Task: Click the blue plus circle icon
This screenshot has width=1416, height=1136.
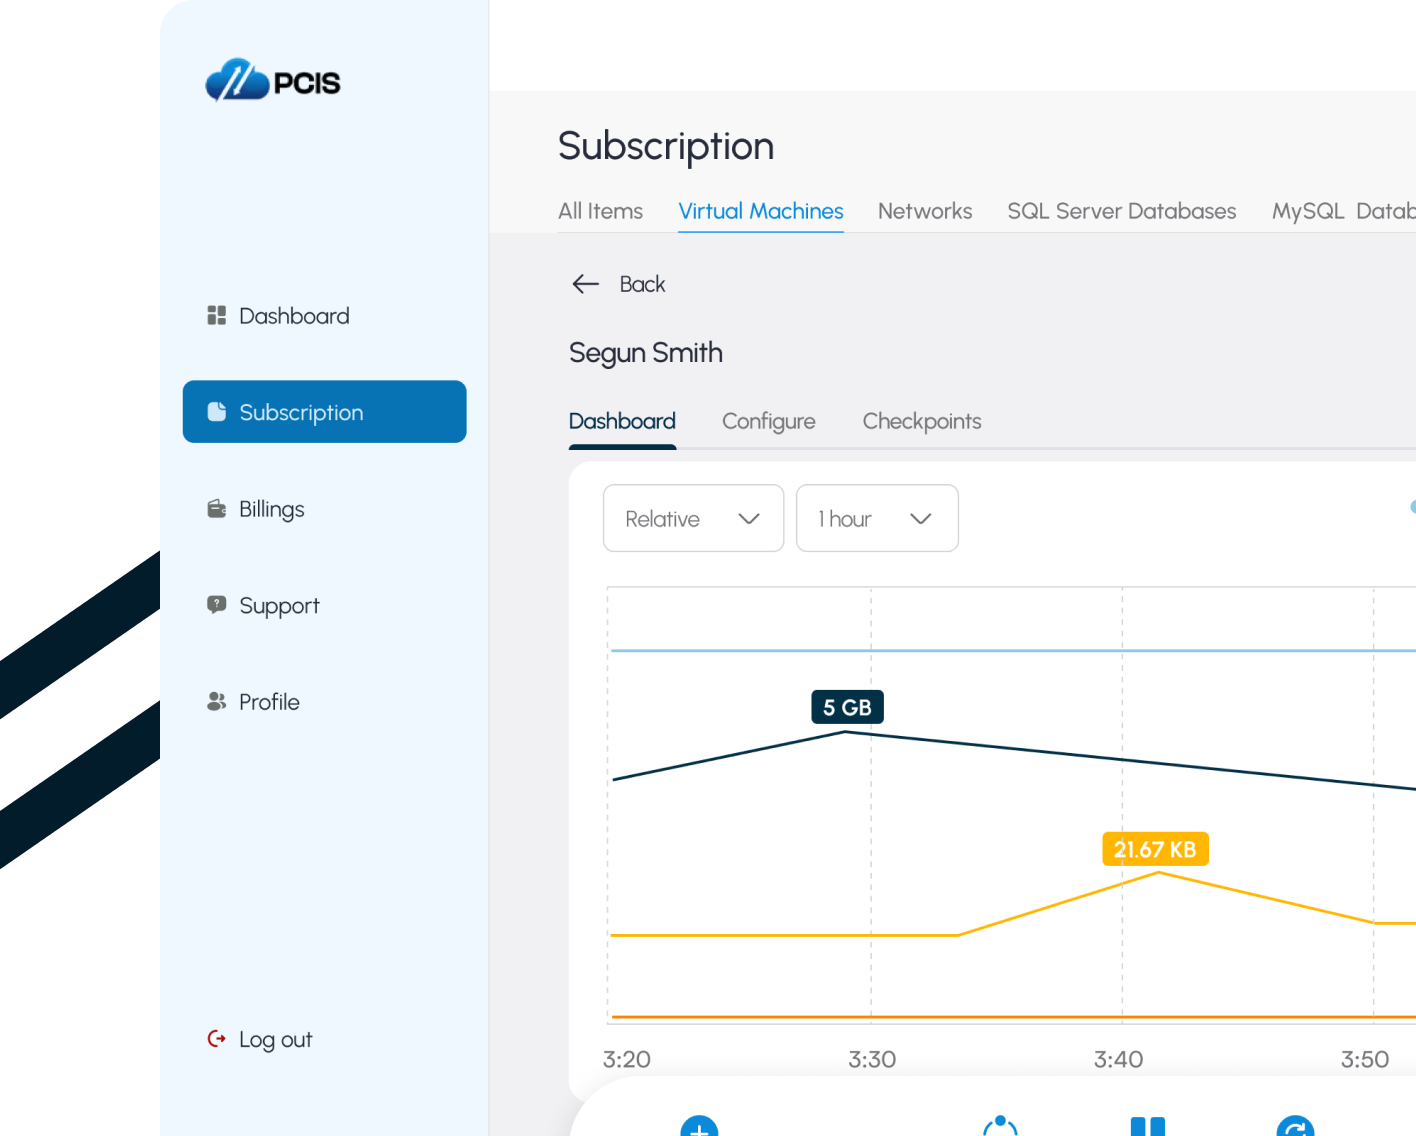Action: coord(699,1126)
